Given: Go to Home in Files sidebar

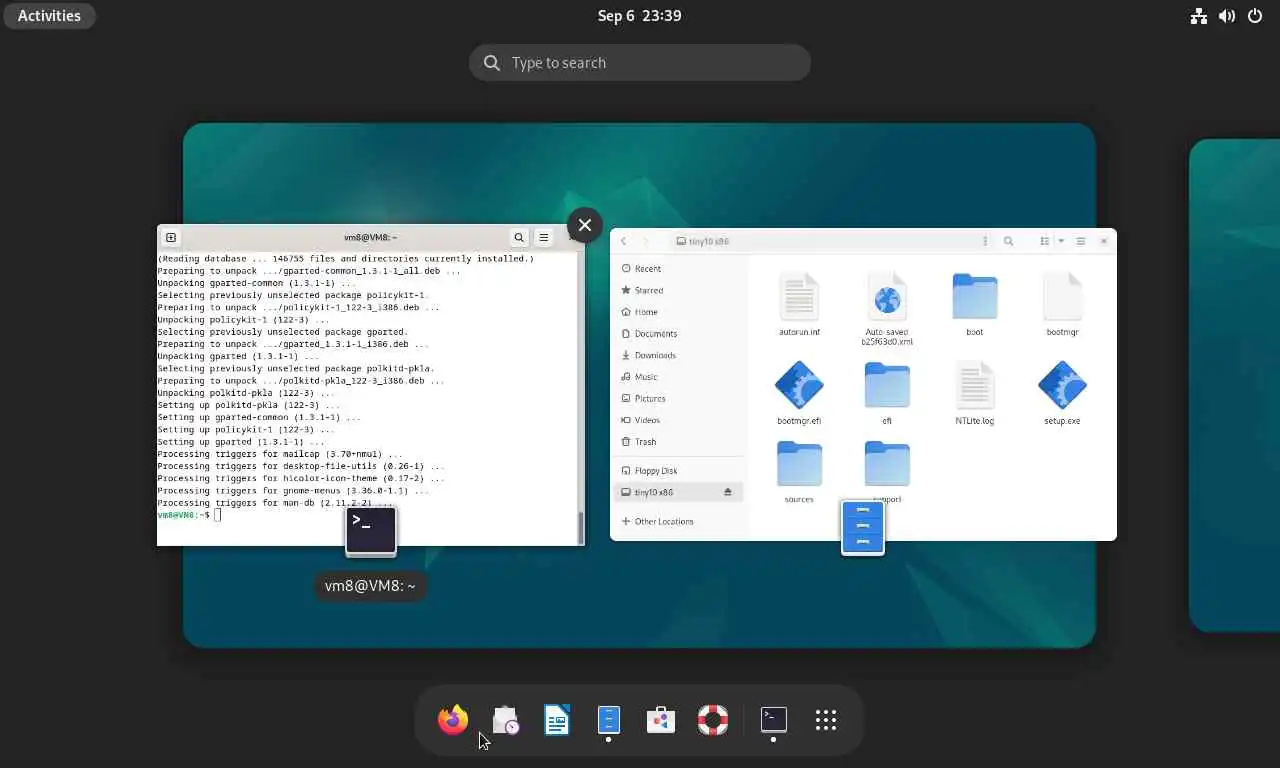Looking at the screenshot, I should 678,312.
